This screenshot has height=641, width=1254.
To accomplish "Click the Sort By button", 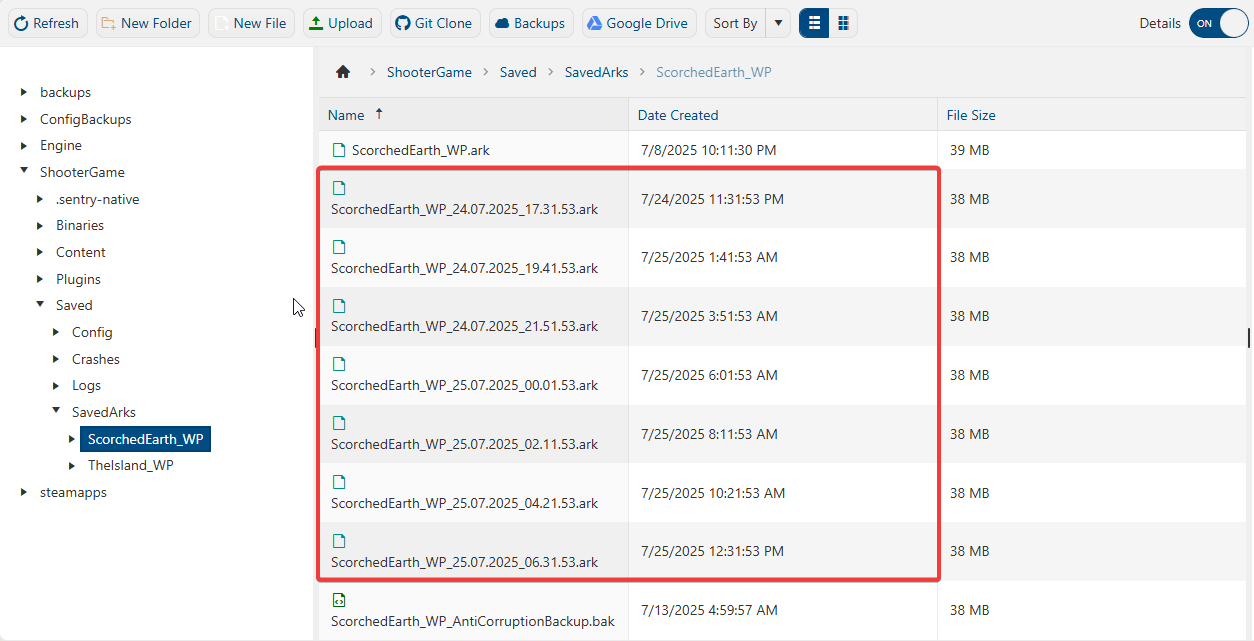I will (x=735, y=23).
